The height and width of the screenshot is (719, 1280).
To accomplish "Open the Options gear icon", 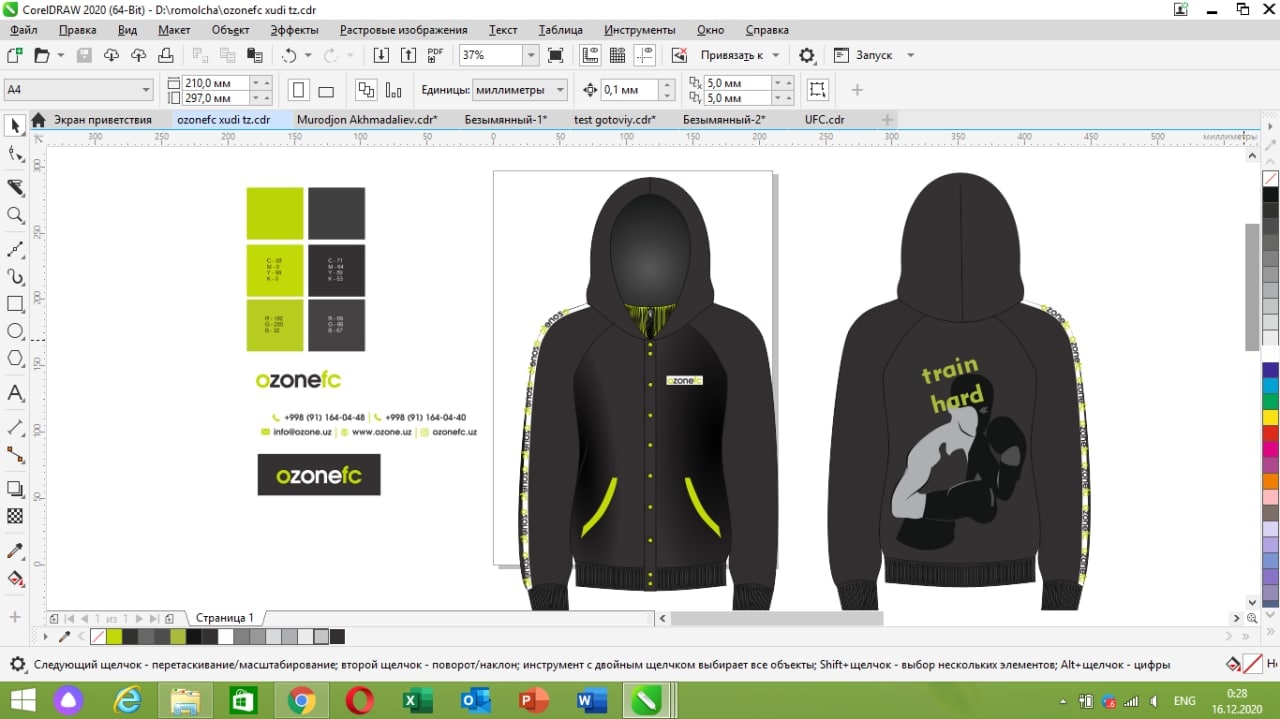I will [807, 55].
